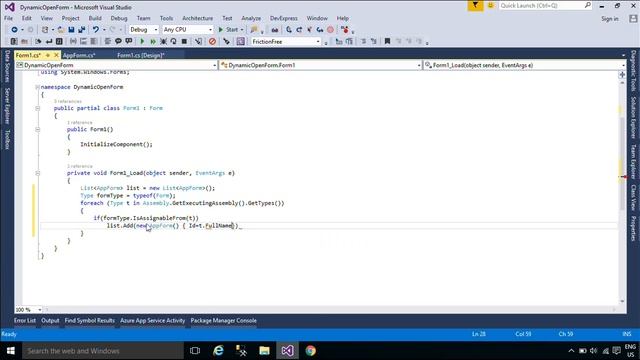Open the Debug menu
This screenshot has height=360, width=640.
[x=119, y=18]
